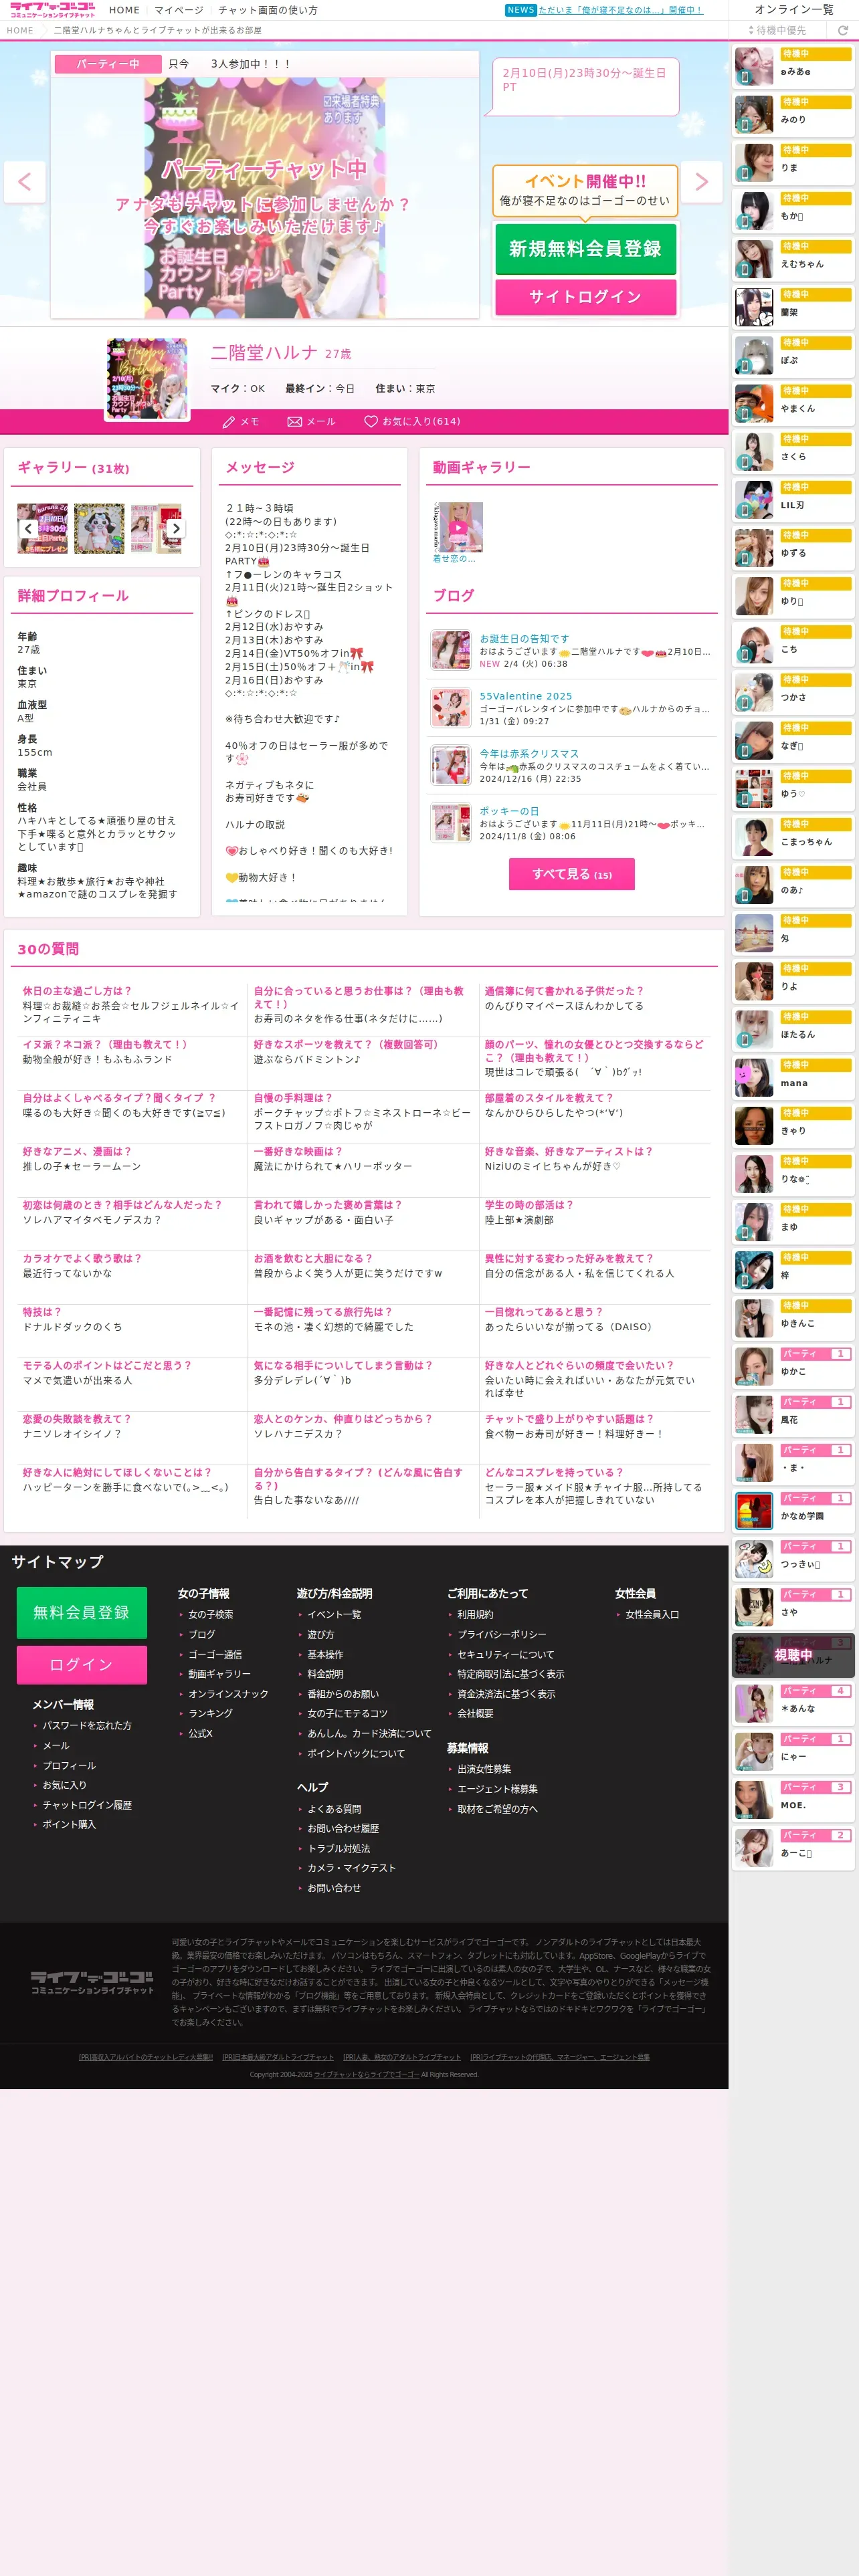
Task: Open blog post お誕生日の告知です
Action: [x=524, y=638]
